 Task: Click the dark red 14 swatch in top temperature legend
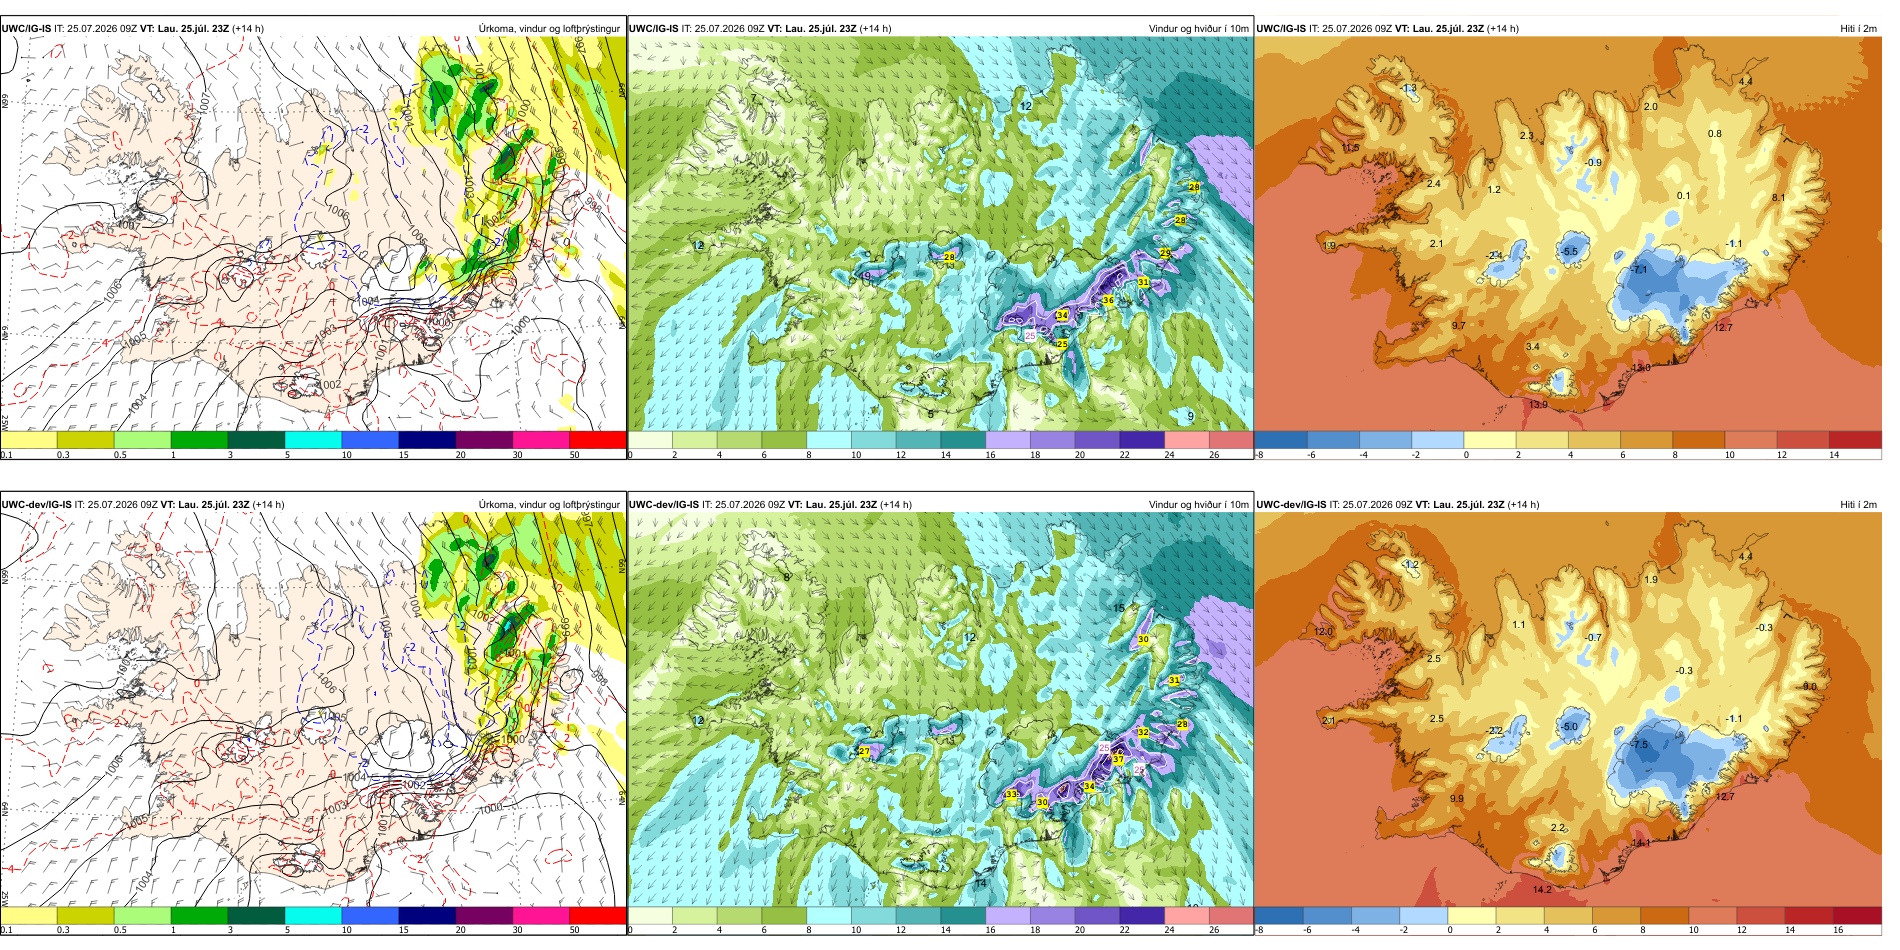coord(1855,439)
